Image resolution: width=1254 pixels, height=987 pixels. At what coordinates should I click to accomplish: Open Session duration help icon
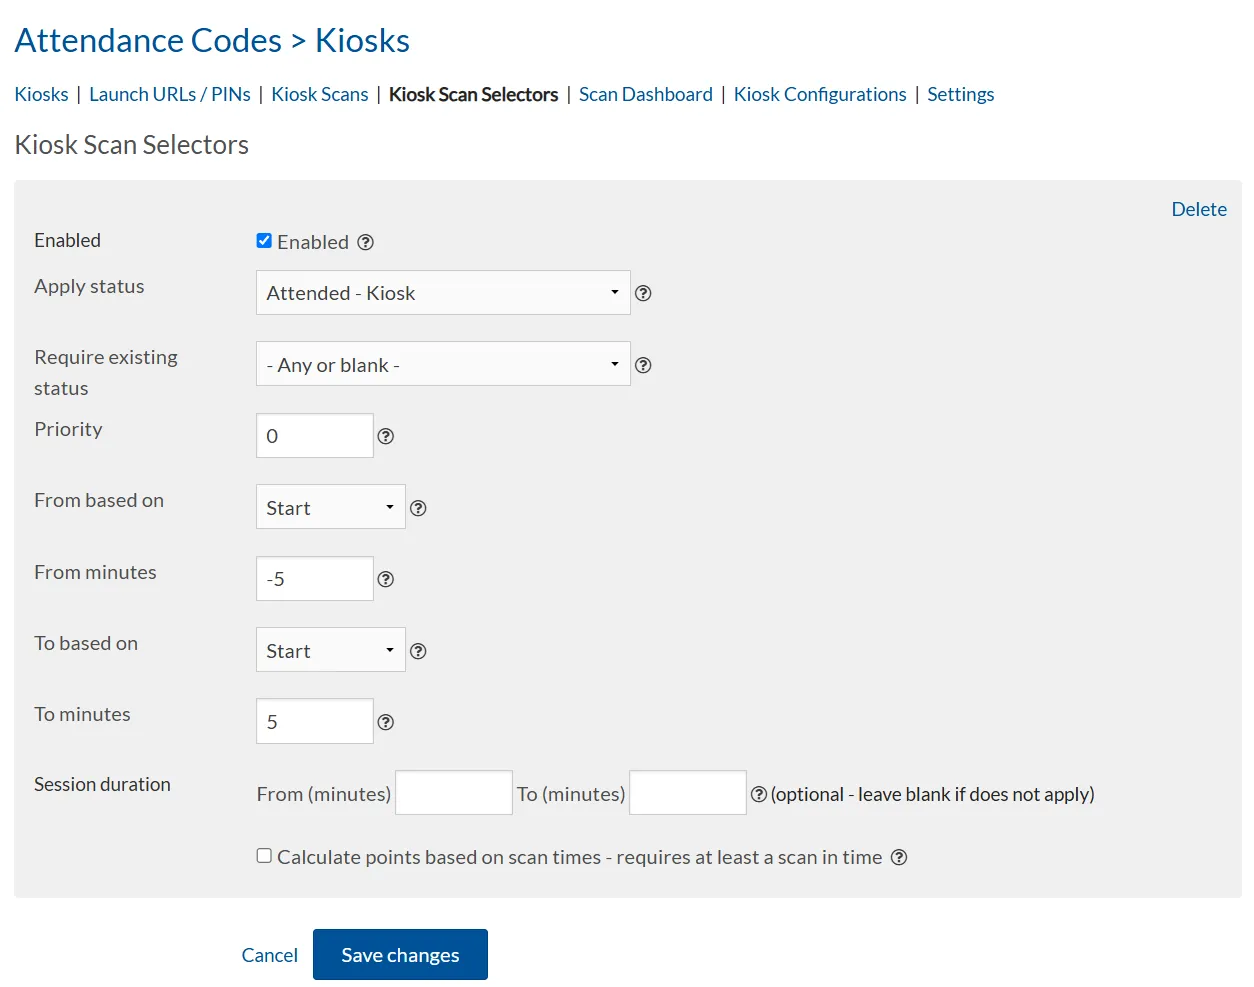click(759, 794)
